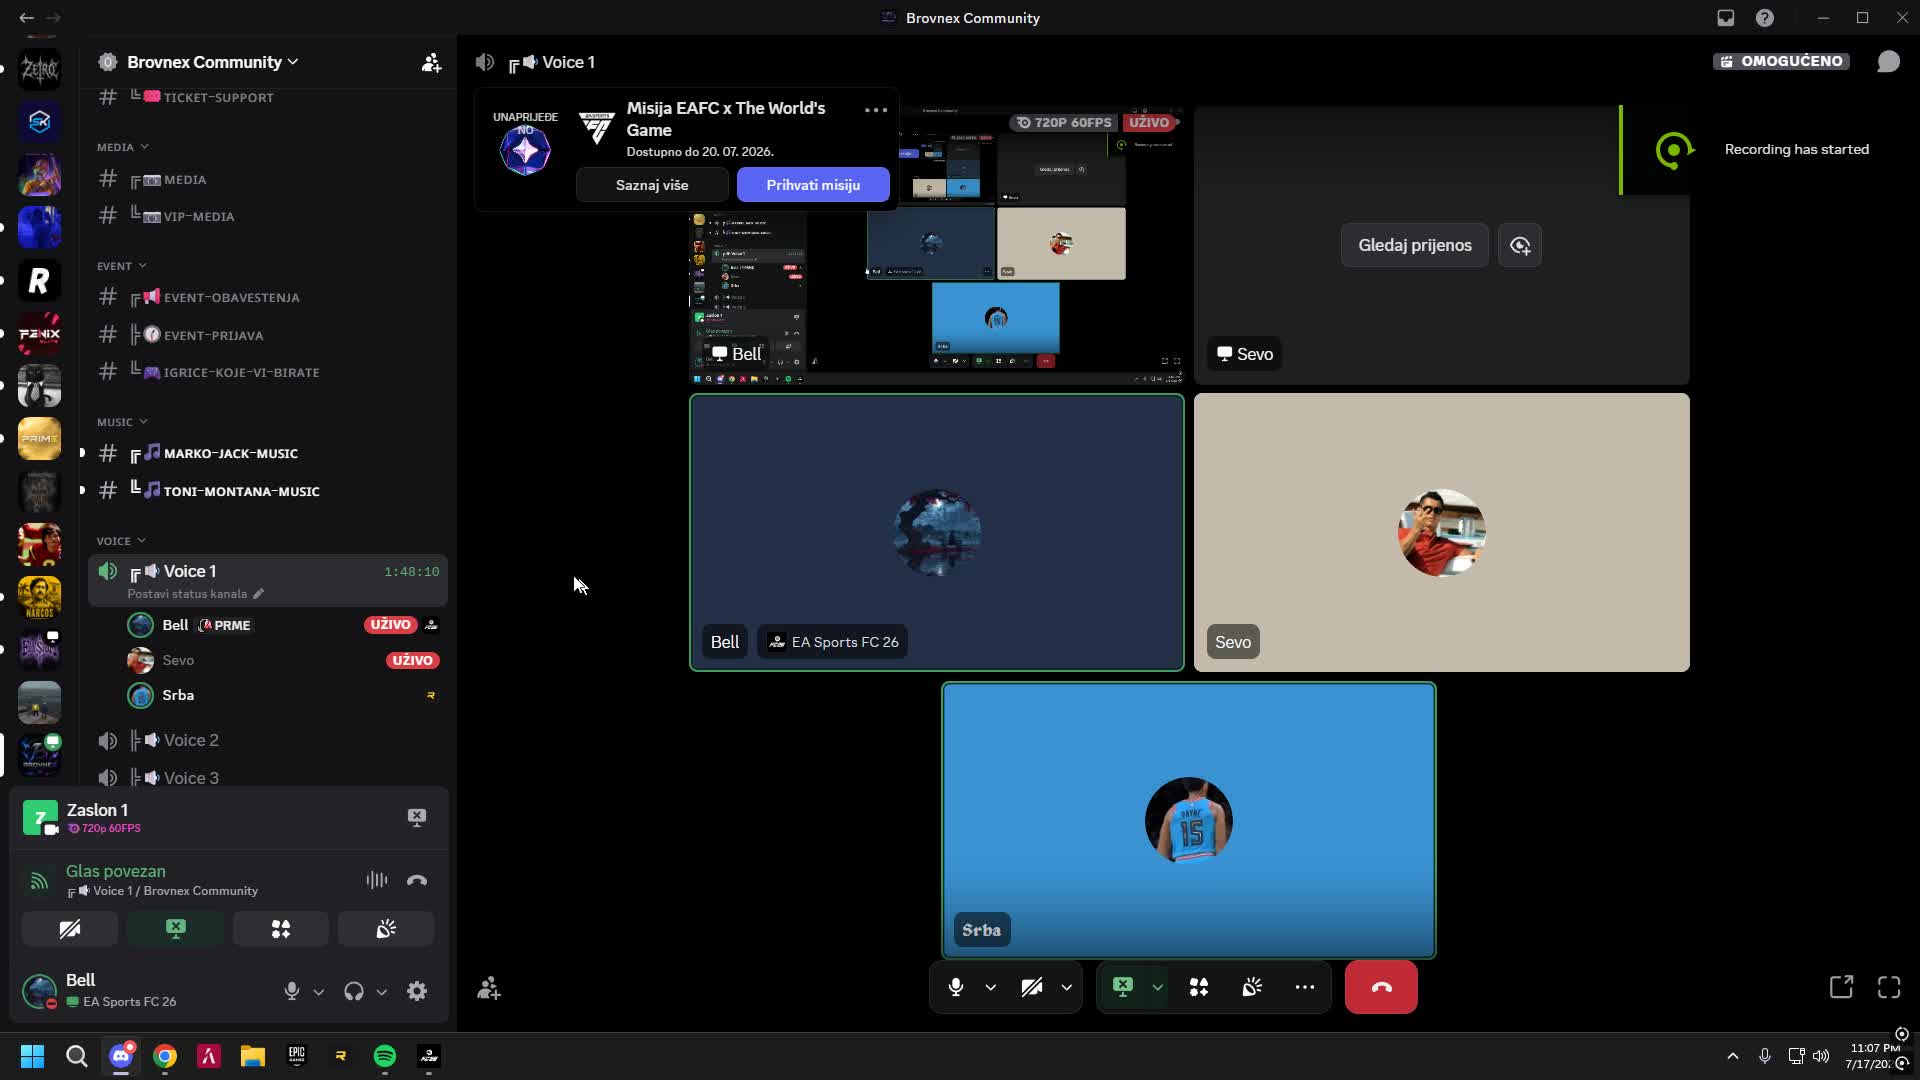1920x1080 pixels.
Task: Accept mission with Prihvati misiju button
Action: [813, 185]
